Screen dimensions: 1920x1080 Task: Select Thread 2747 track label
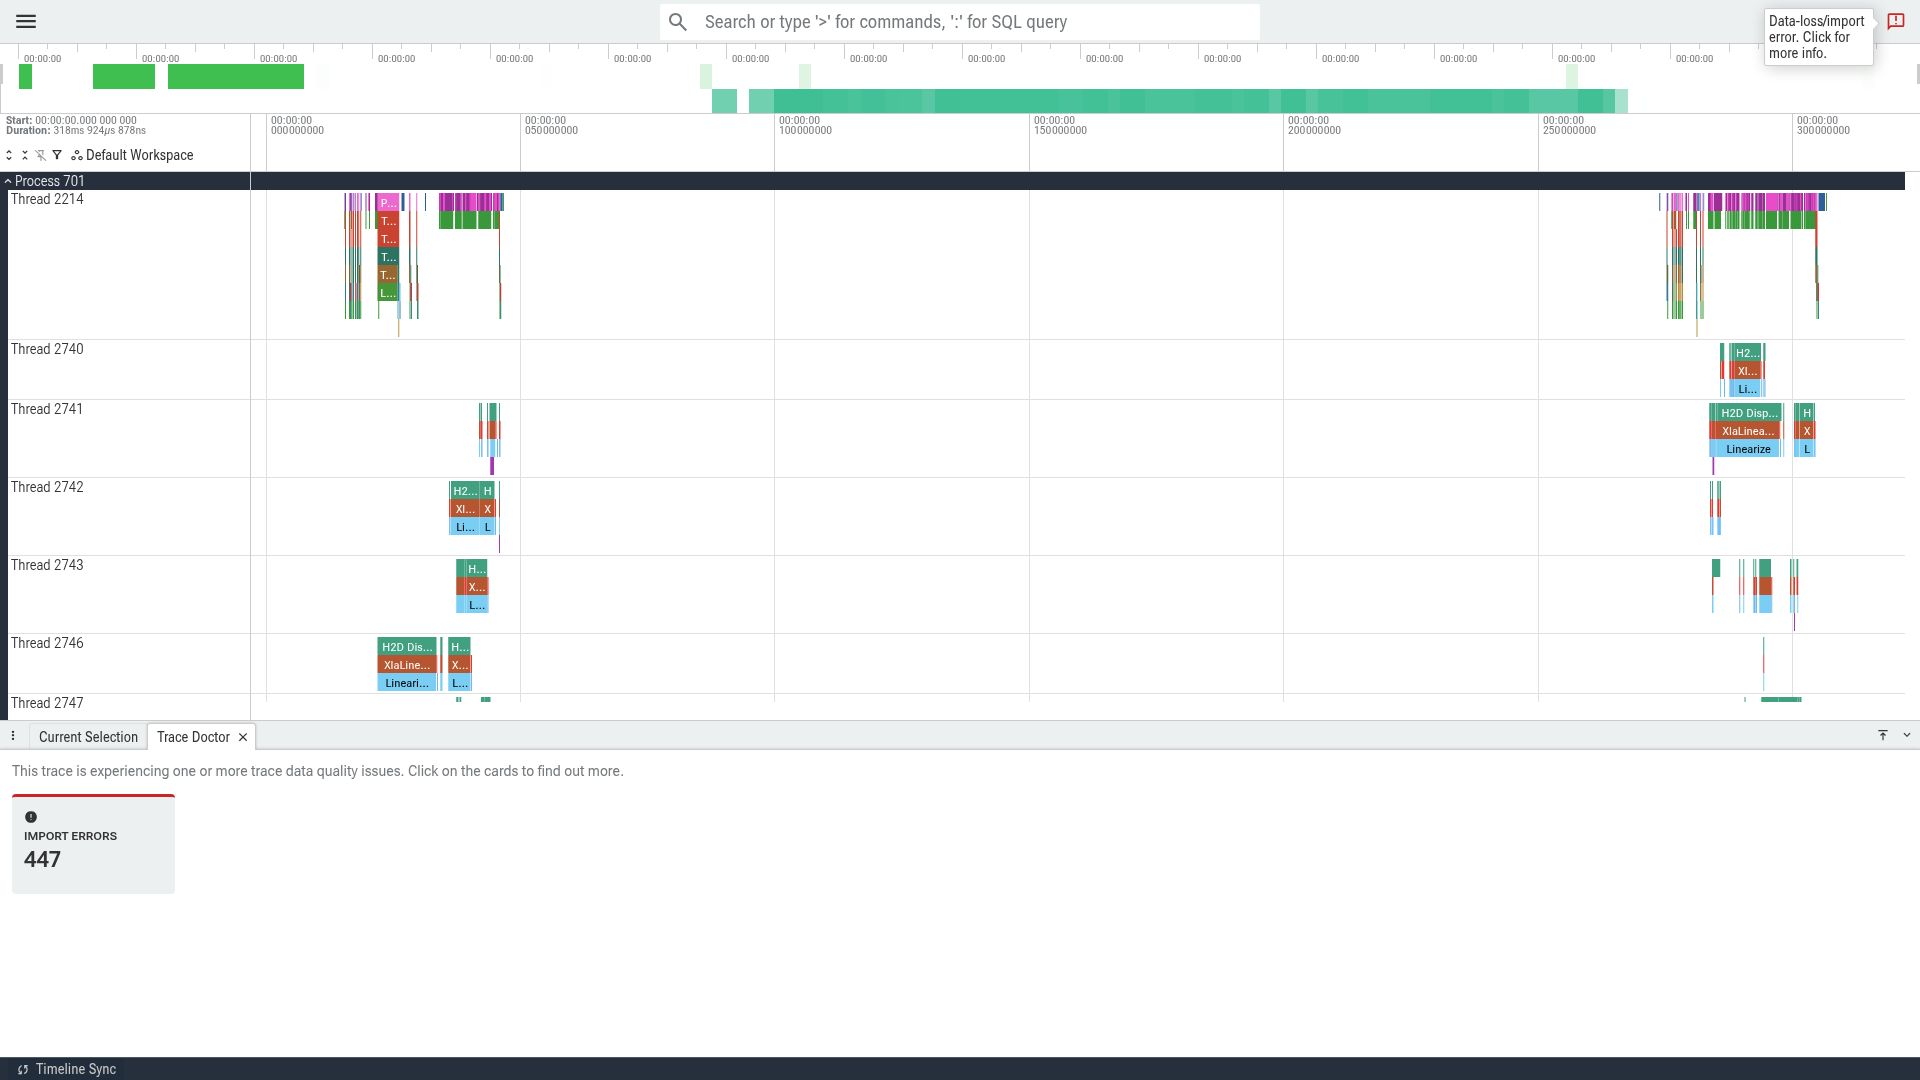coord(47,703)
